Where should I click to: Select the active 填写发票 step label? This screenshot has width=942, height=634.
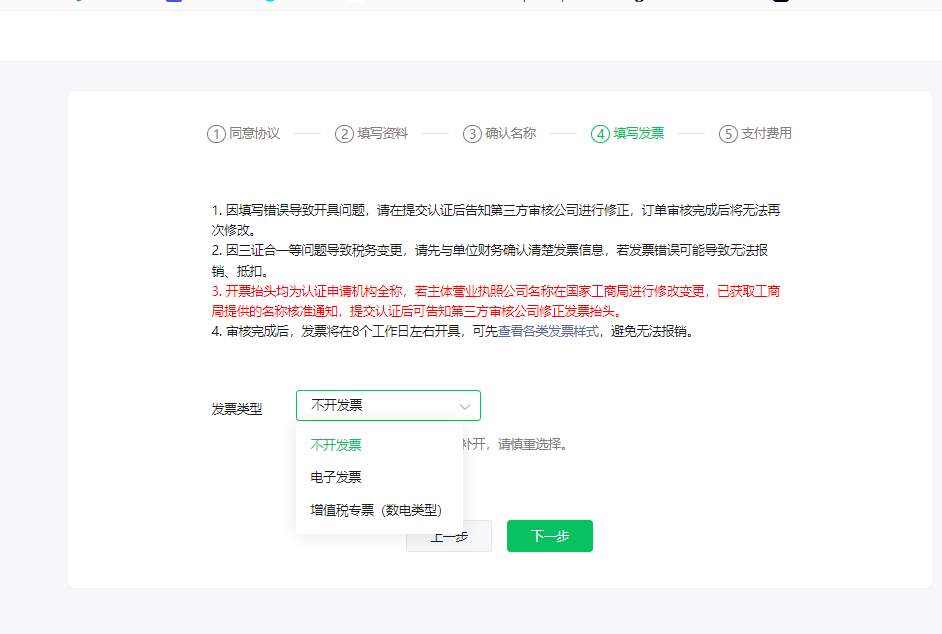tap(638, 134)
